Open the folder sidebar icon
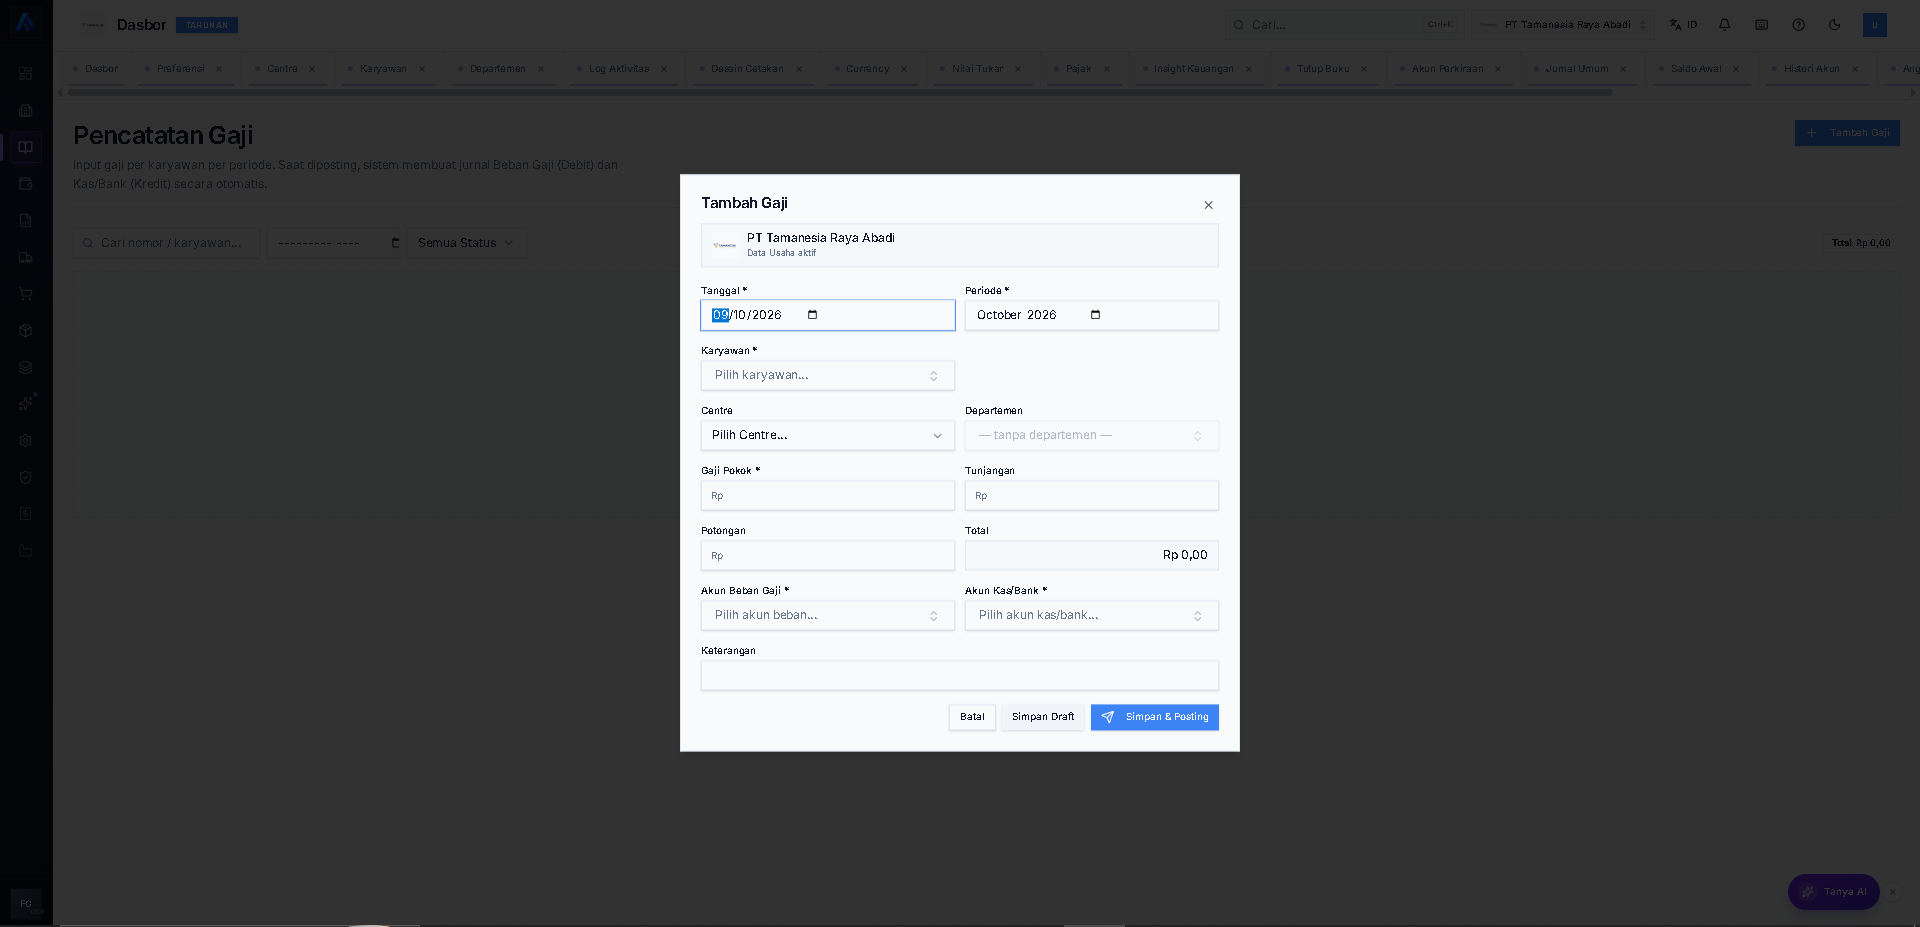This screenshot has height=927, width=1920. 26,551
